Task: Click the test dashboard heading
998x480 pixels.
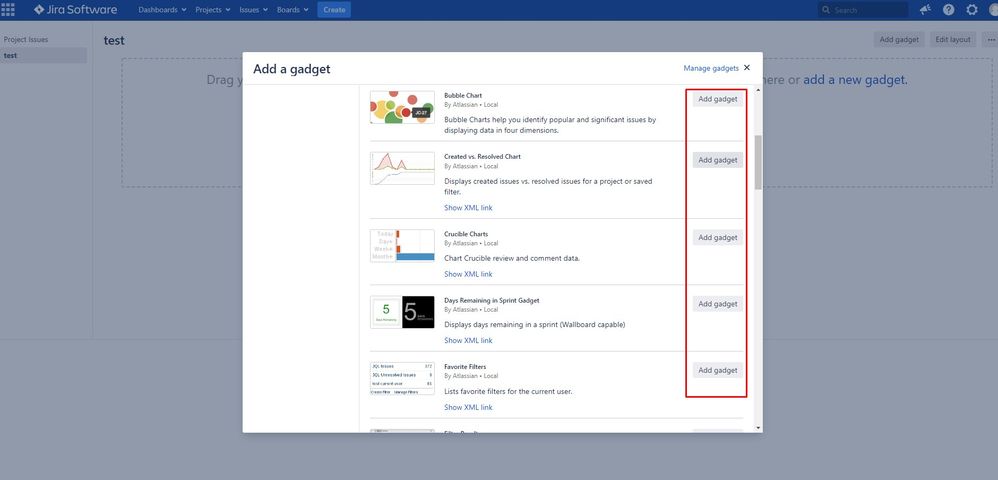Action: 115,40
